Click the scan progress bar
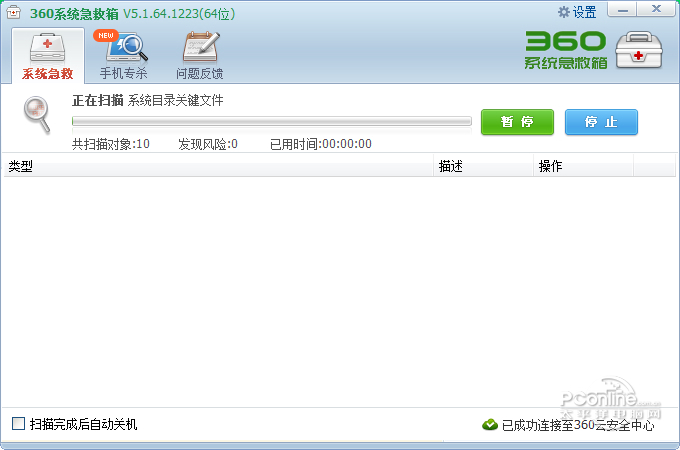 tap(271, 121)
